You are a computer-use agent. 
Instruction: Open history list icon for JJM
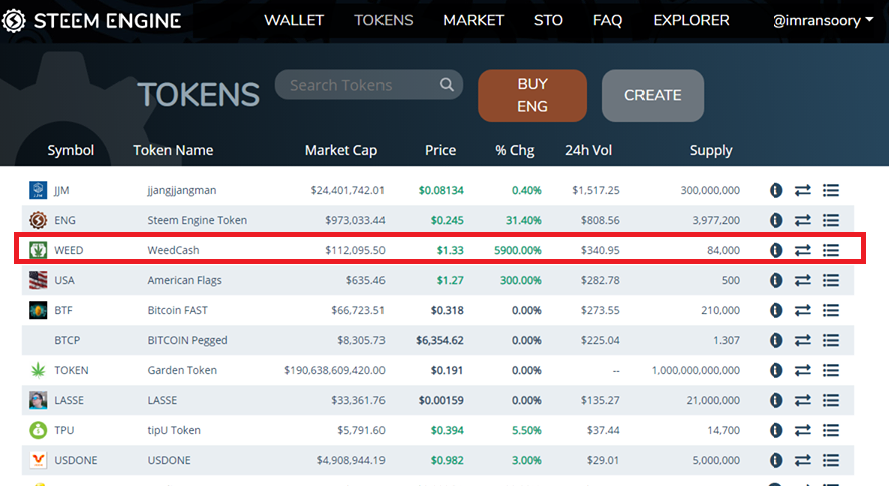coord(831,191)
